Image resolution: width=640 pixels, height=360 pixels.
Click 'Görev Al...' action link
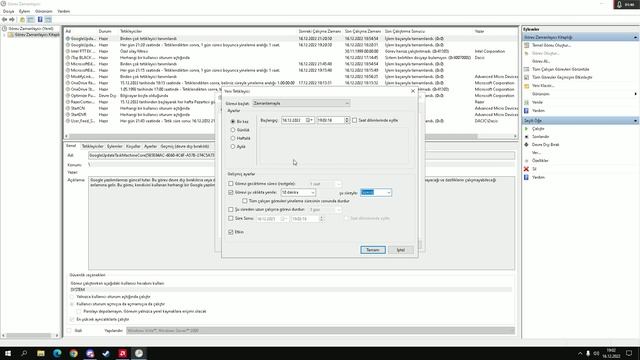pos(541,61)
